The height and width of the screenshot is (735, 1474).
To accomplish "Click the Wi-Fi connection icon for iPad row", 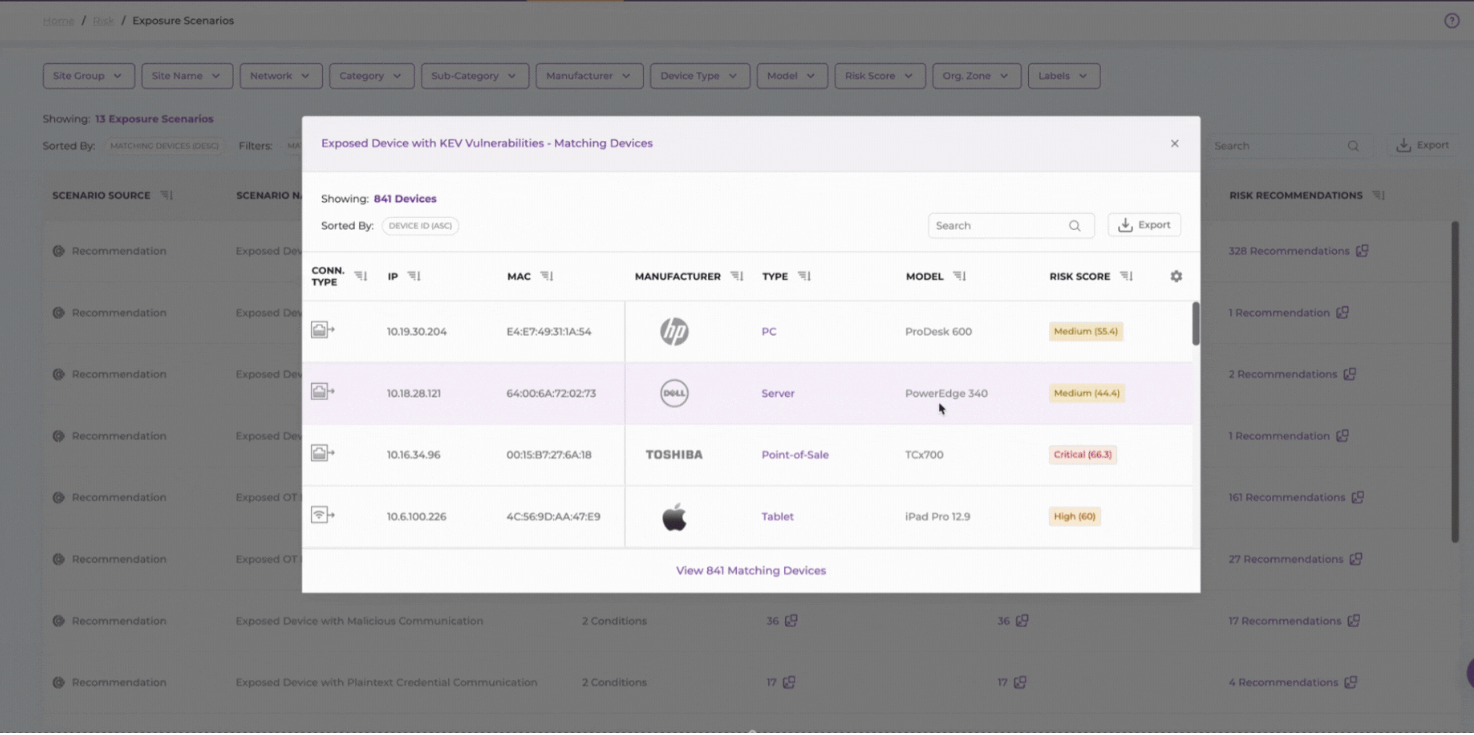I will [x=322, y=516].
